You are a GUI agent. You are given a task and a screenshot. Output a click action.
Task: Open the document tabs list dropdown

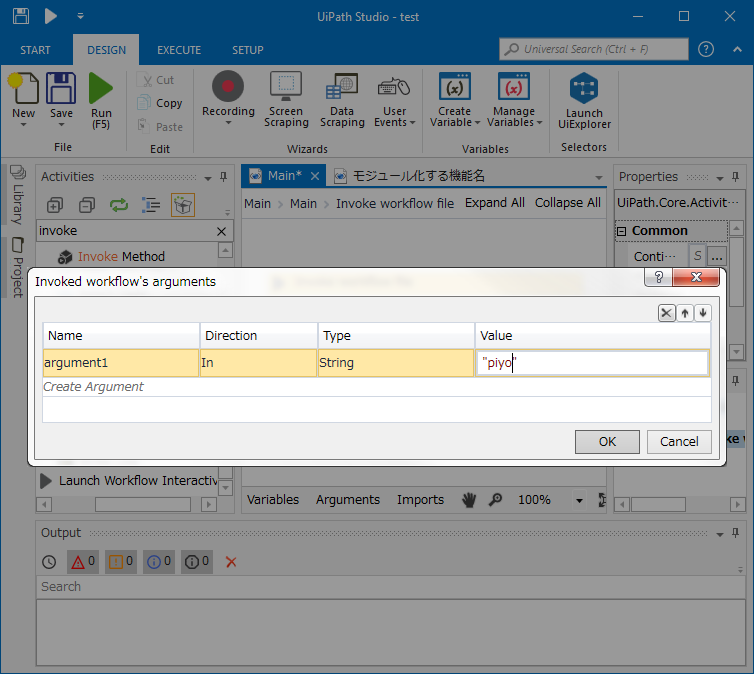[599, 177]
